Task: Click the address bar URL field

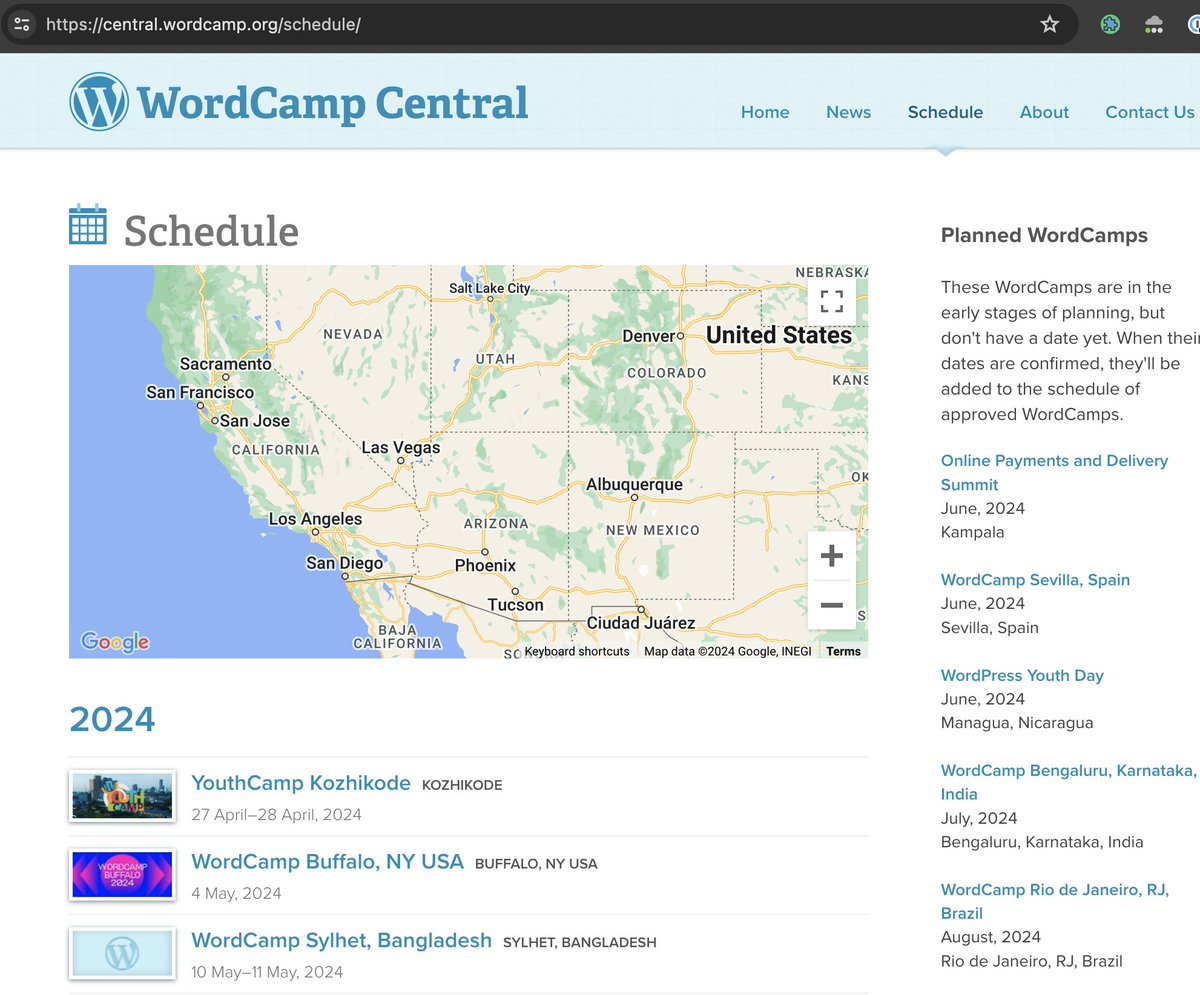Action: (x=540, y=24)
